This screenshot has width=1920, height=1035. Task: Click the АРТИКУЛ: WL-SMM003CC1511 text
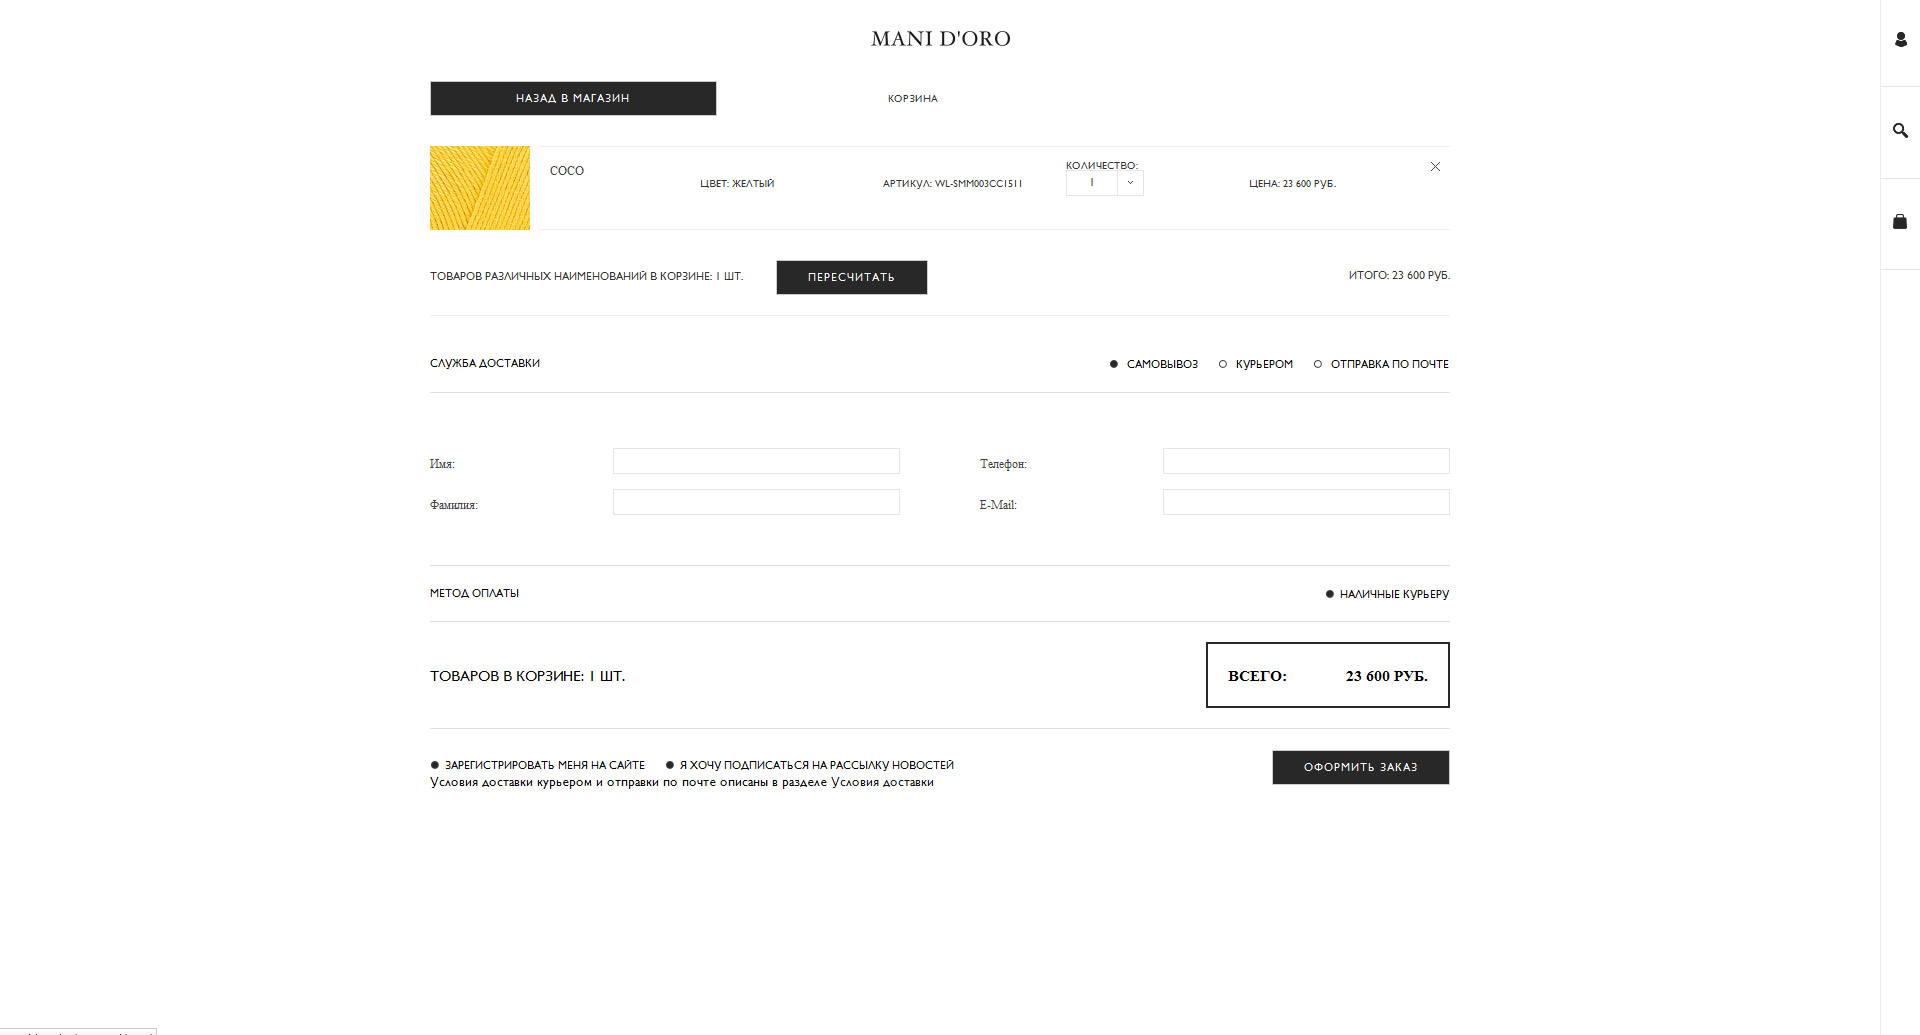[x=952, y=184]
